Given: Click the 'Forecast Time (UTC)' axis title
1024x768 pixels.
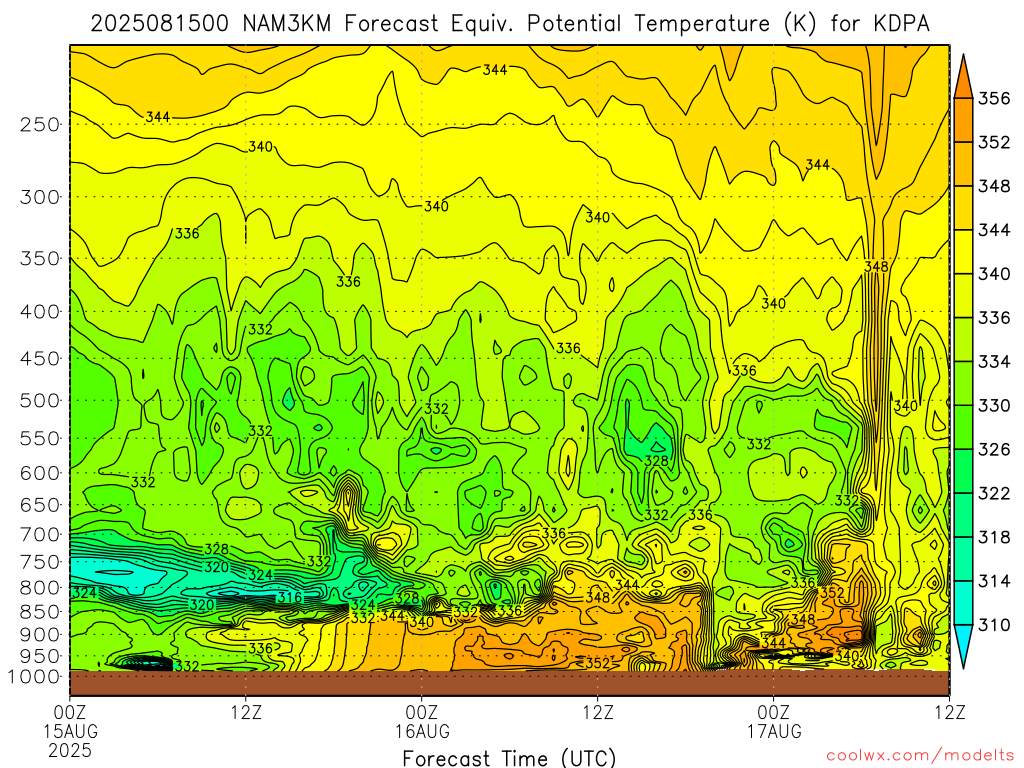Looking at the screenshot, I should 509,758.
